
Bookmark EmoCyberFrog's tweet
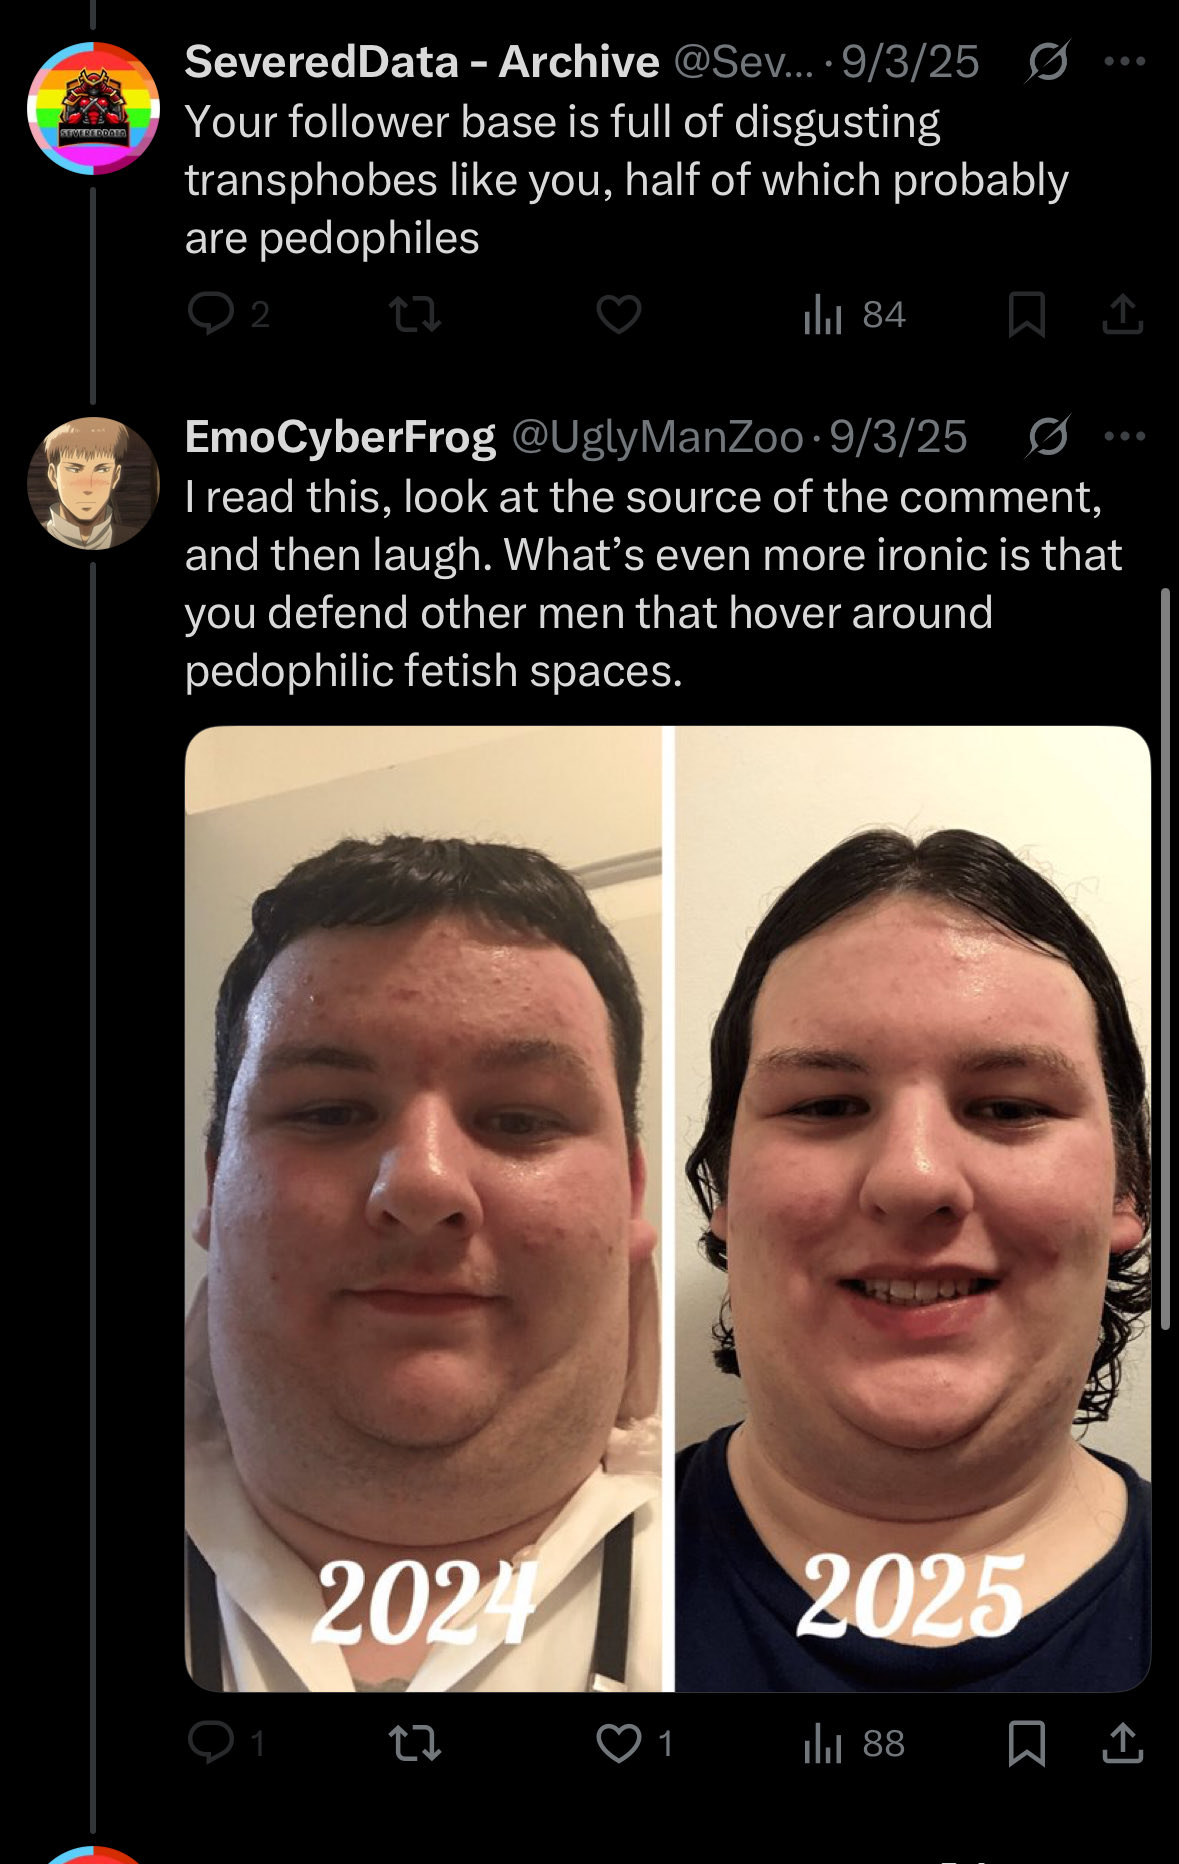coord(1027,1743)
